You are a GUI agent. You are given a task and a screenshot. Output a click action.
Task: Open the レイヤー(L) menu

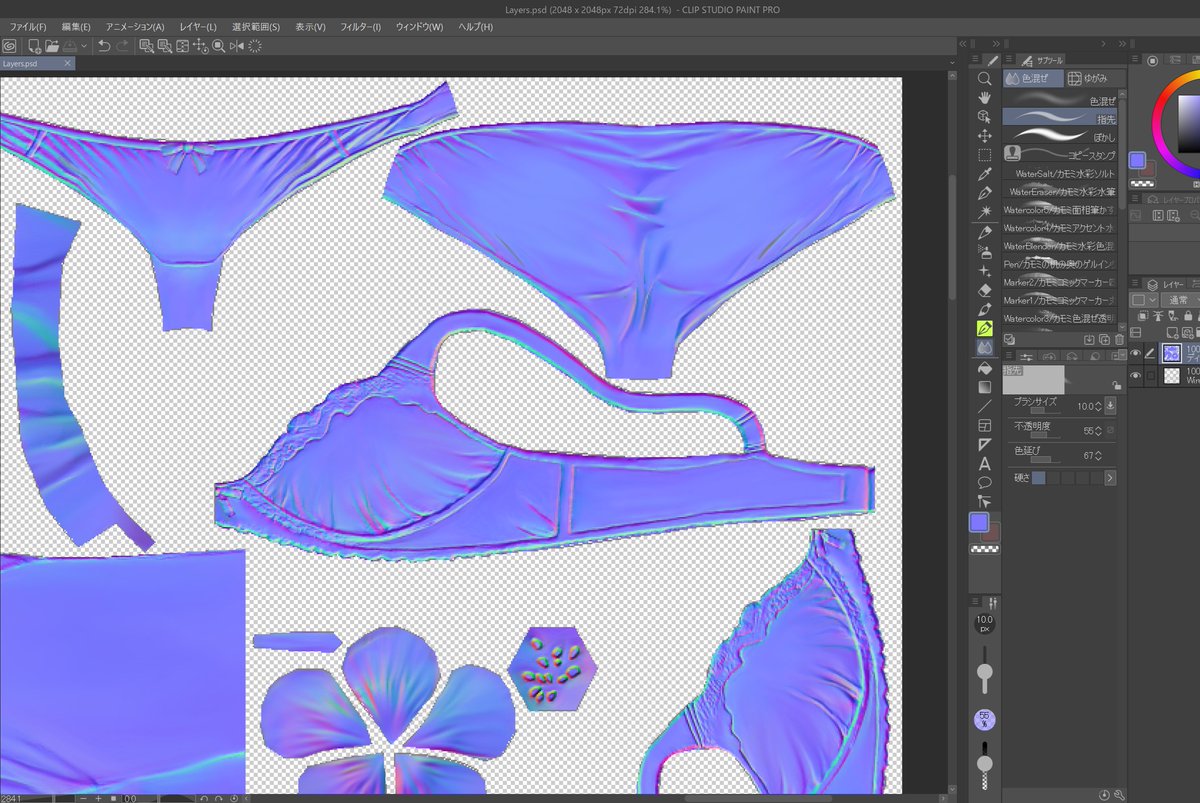tap(198, 26)
